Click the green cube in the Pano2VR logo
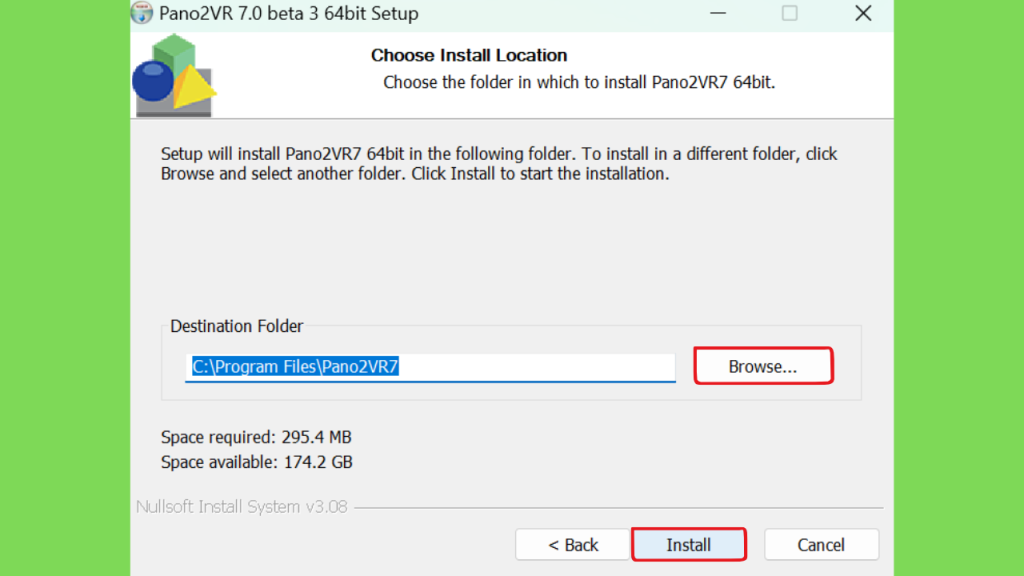 [x=174, y=55]
